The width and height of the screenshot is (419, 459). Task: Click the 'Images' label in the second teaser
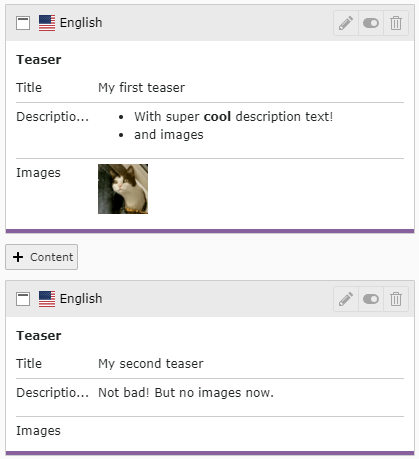tap(38, 431)
